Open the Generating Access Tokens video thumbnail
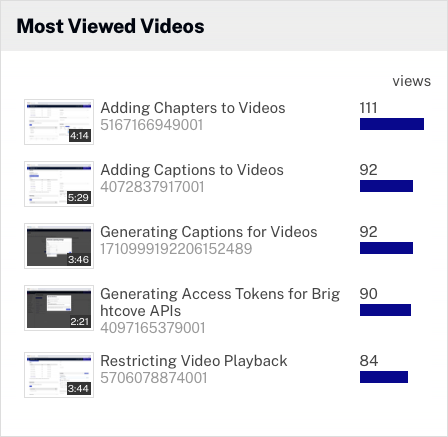 coord(59,308)
